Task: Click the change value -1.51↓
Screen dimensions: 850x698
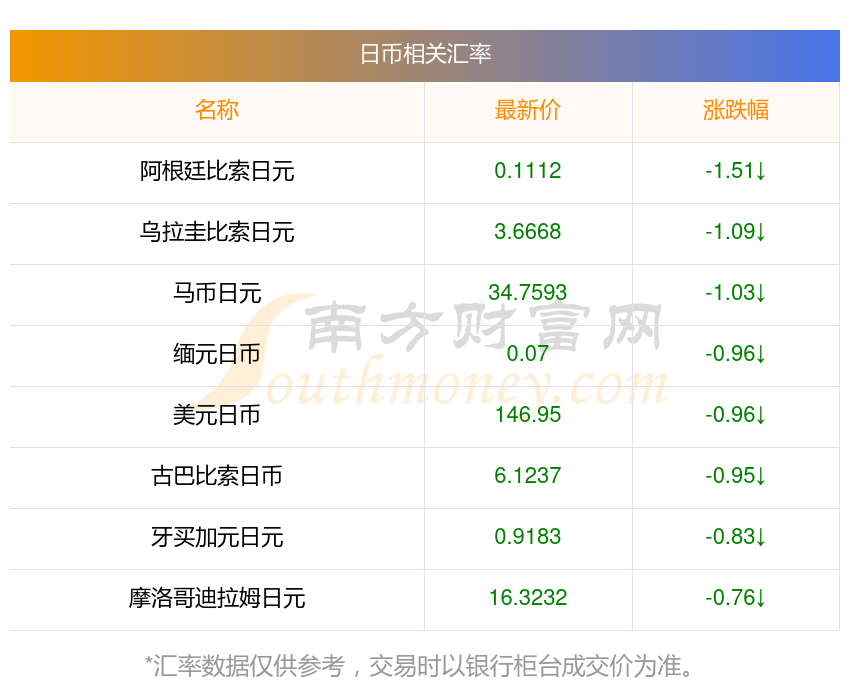Action: pos(736,171)
